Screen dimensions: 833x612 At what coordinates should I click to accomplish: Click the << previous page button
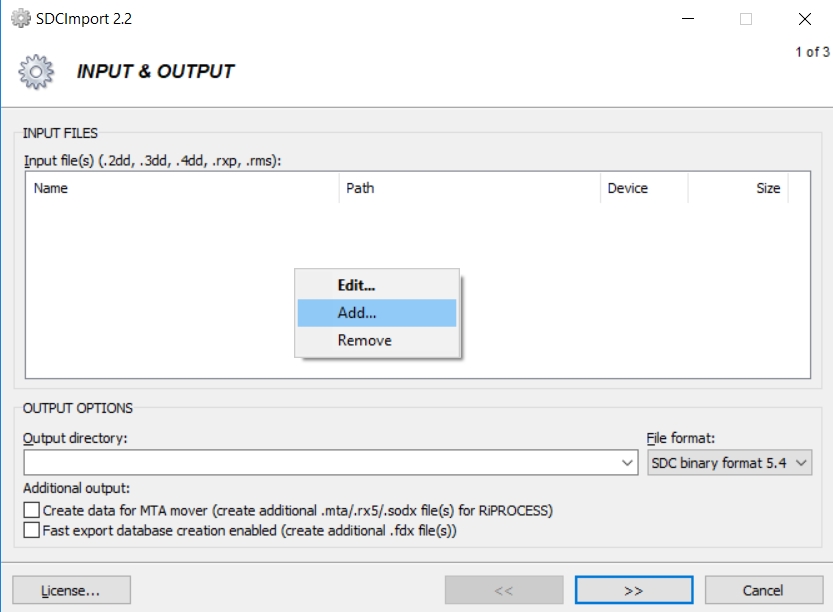click(504, 590)
